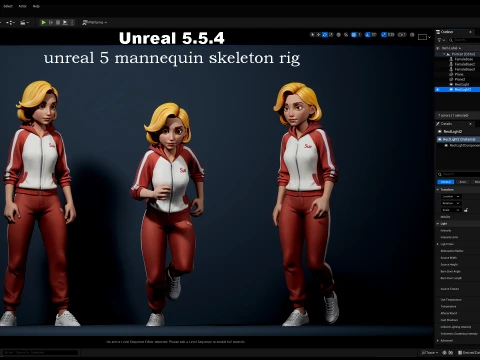Toggle world/local coordinate space globe icon
Screen dimensions: 480x360
coord(339,35)
